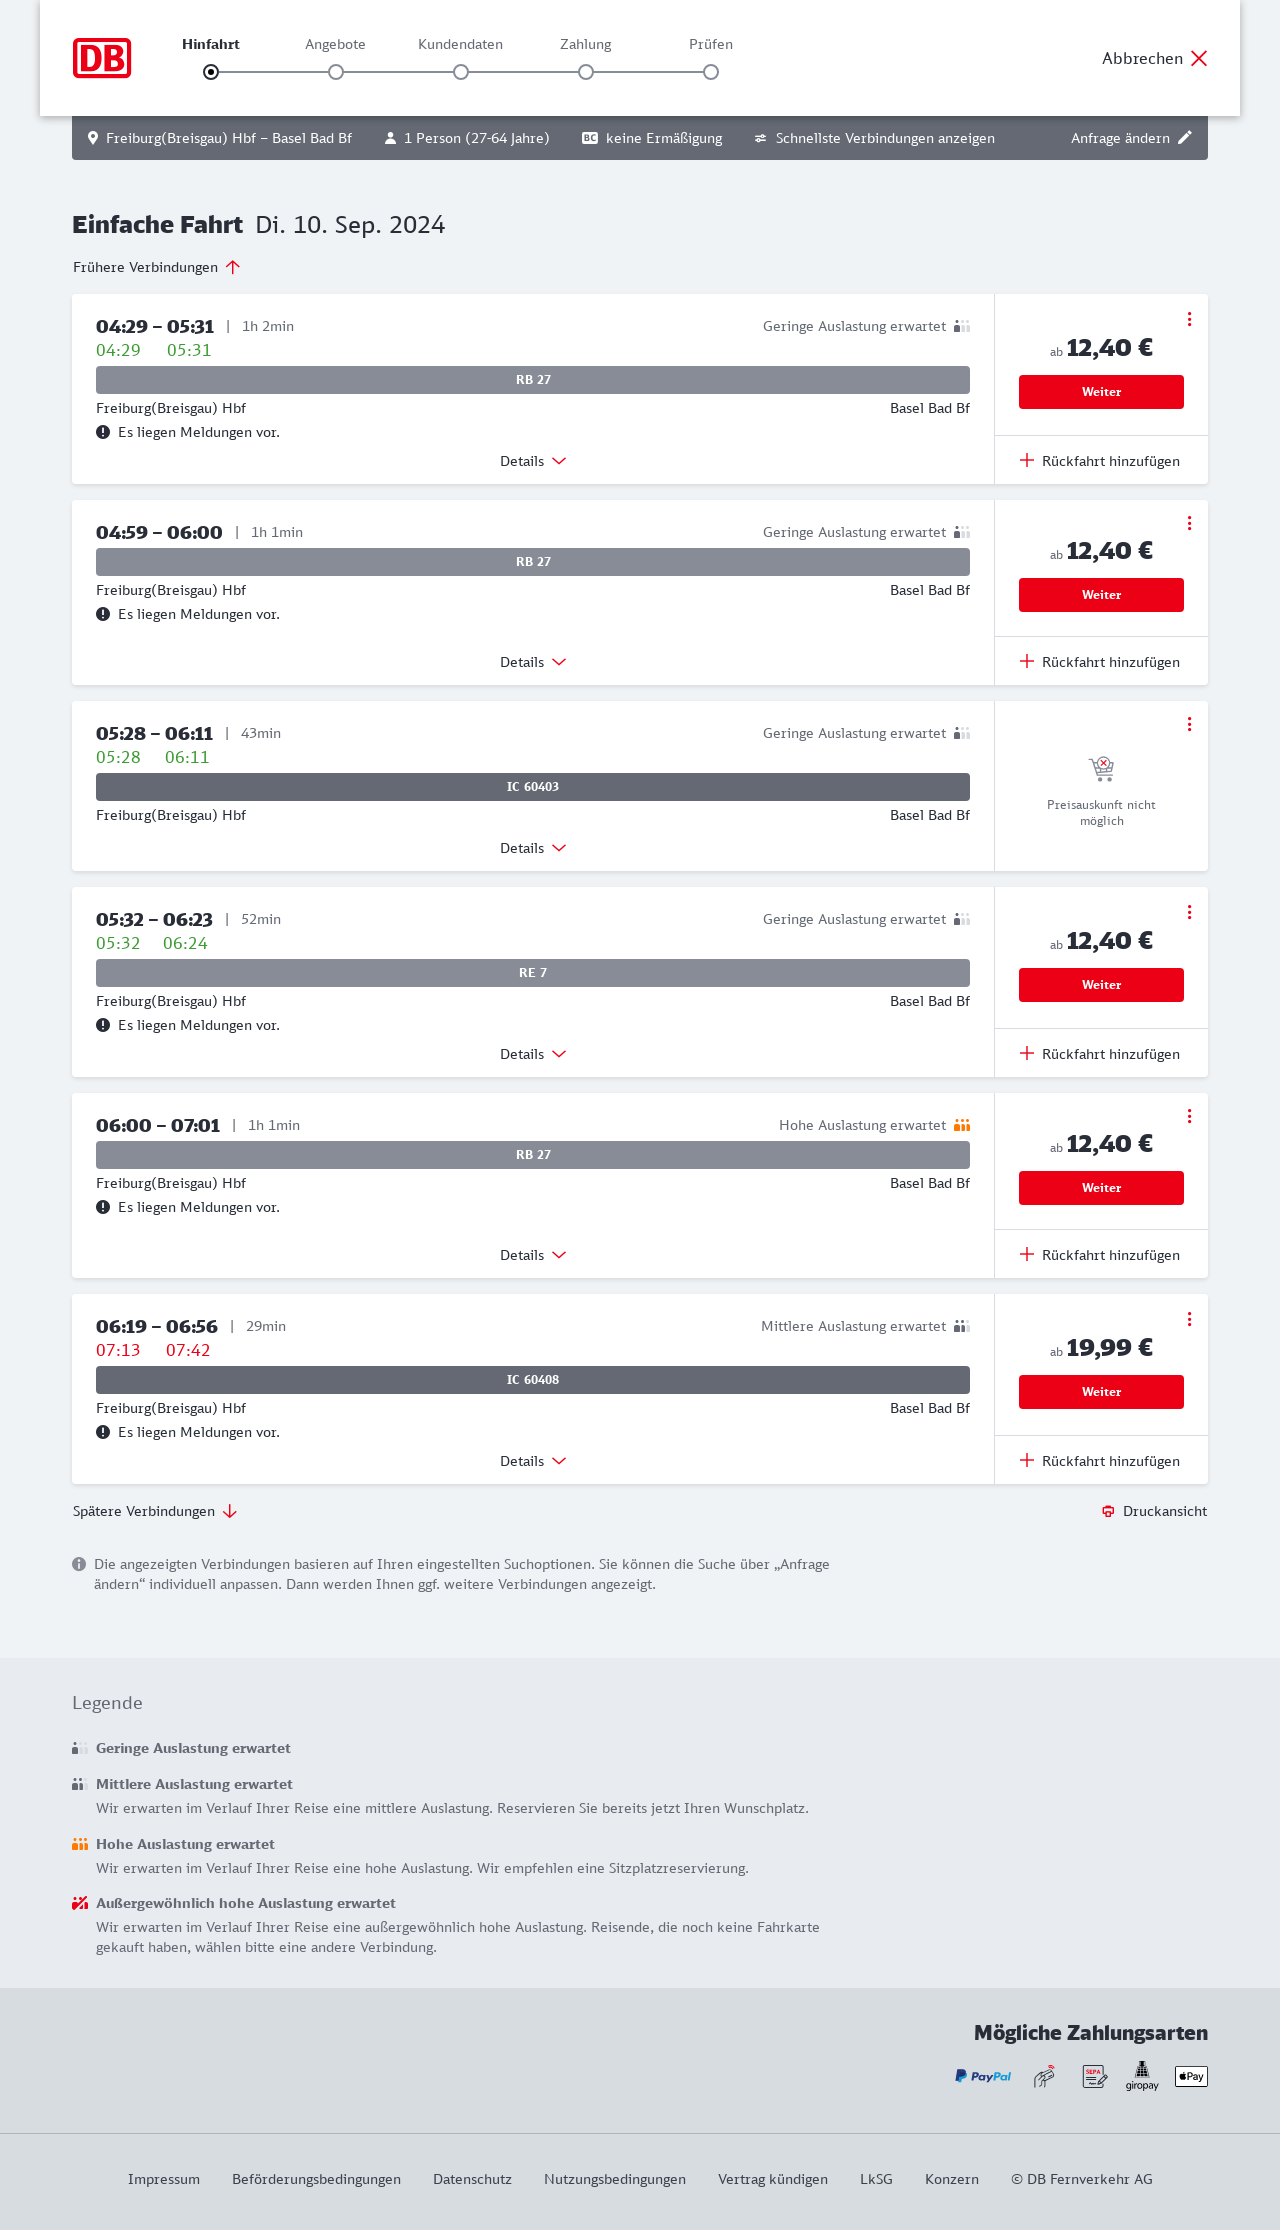Click the DB logo
1280x2230 pixels.
102,58
